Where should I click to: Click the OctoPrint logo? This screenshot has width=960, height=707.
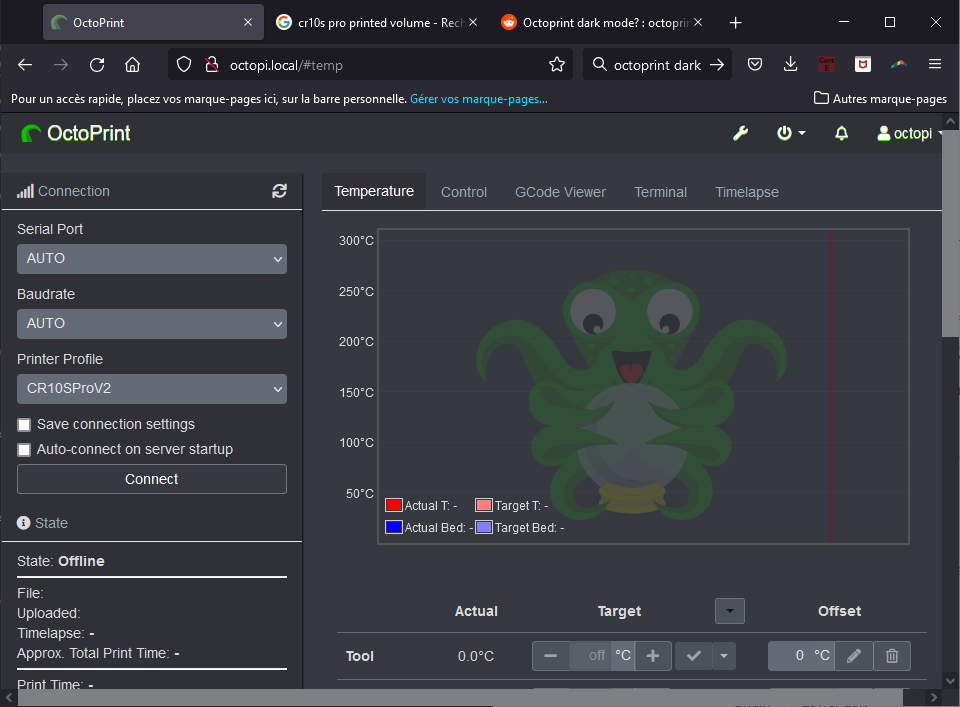(76, 133)
